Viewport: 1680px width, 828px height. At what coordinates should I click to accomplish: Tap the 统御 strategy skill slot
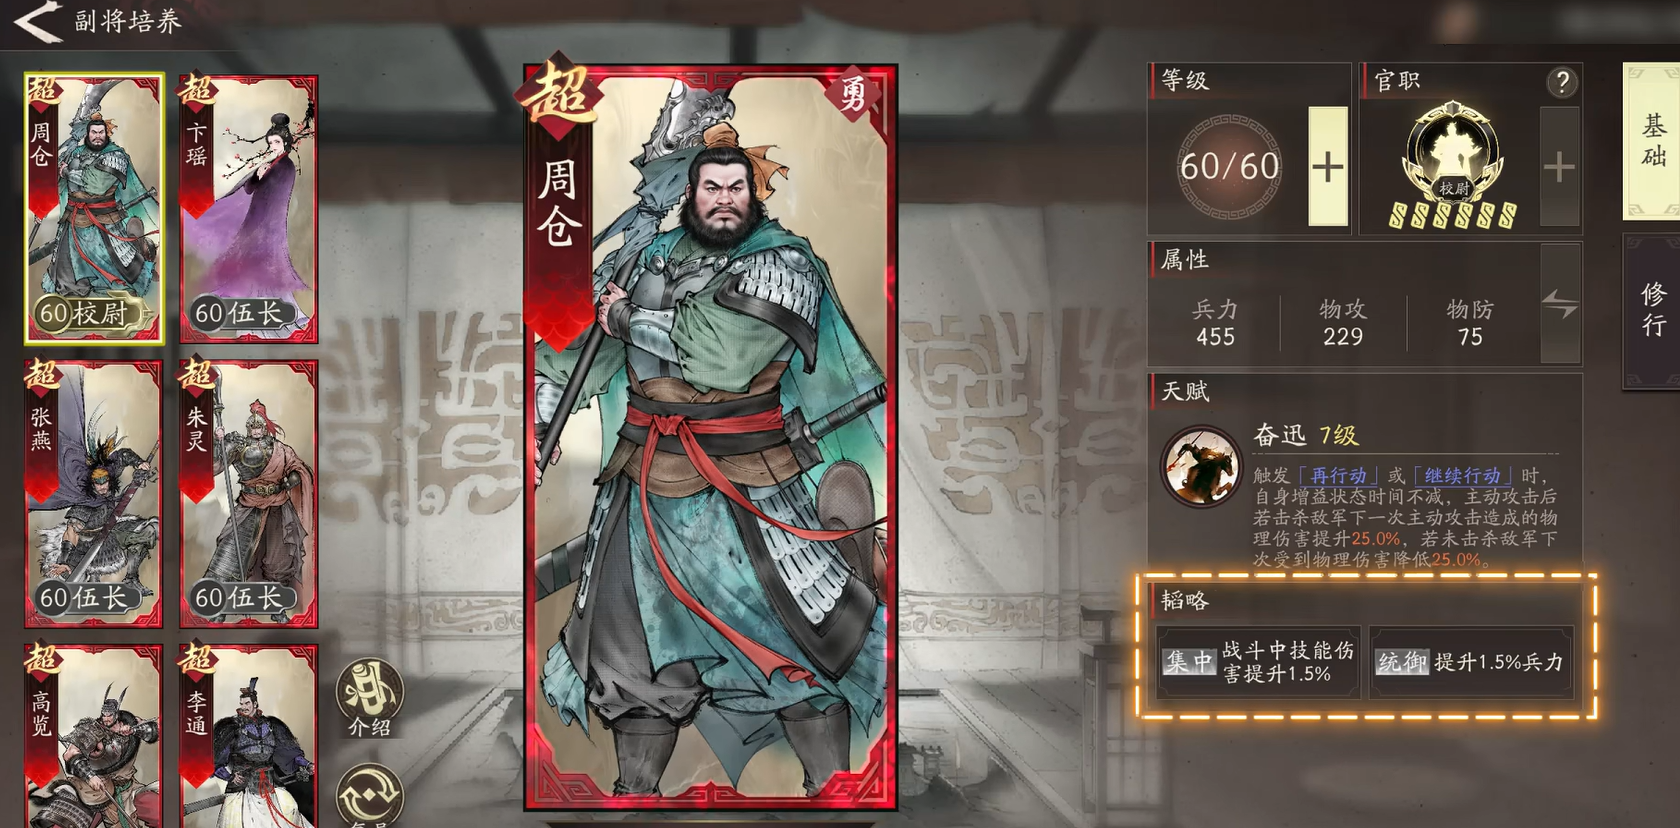tap(1471, 662)
